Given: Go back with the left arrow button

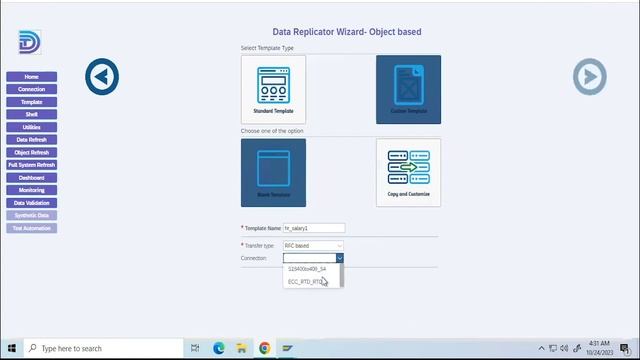Looking at the screenshot, I should 102,77.
